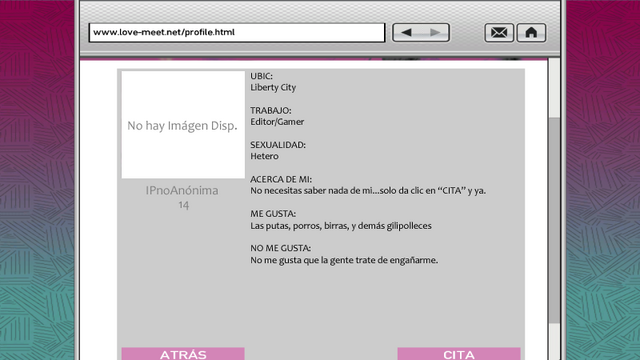Click the browser back arrow
640x360 pixels.
point(407,32)
